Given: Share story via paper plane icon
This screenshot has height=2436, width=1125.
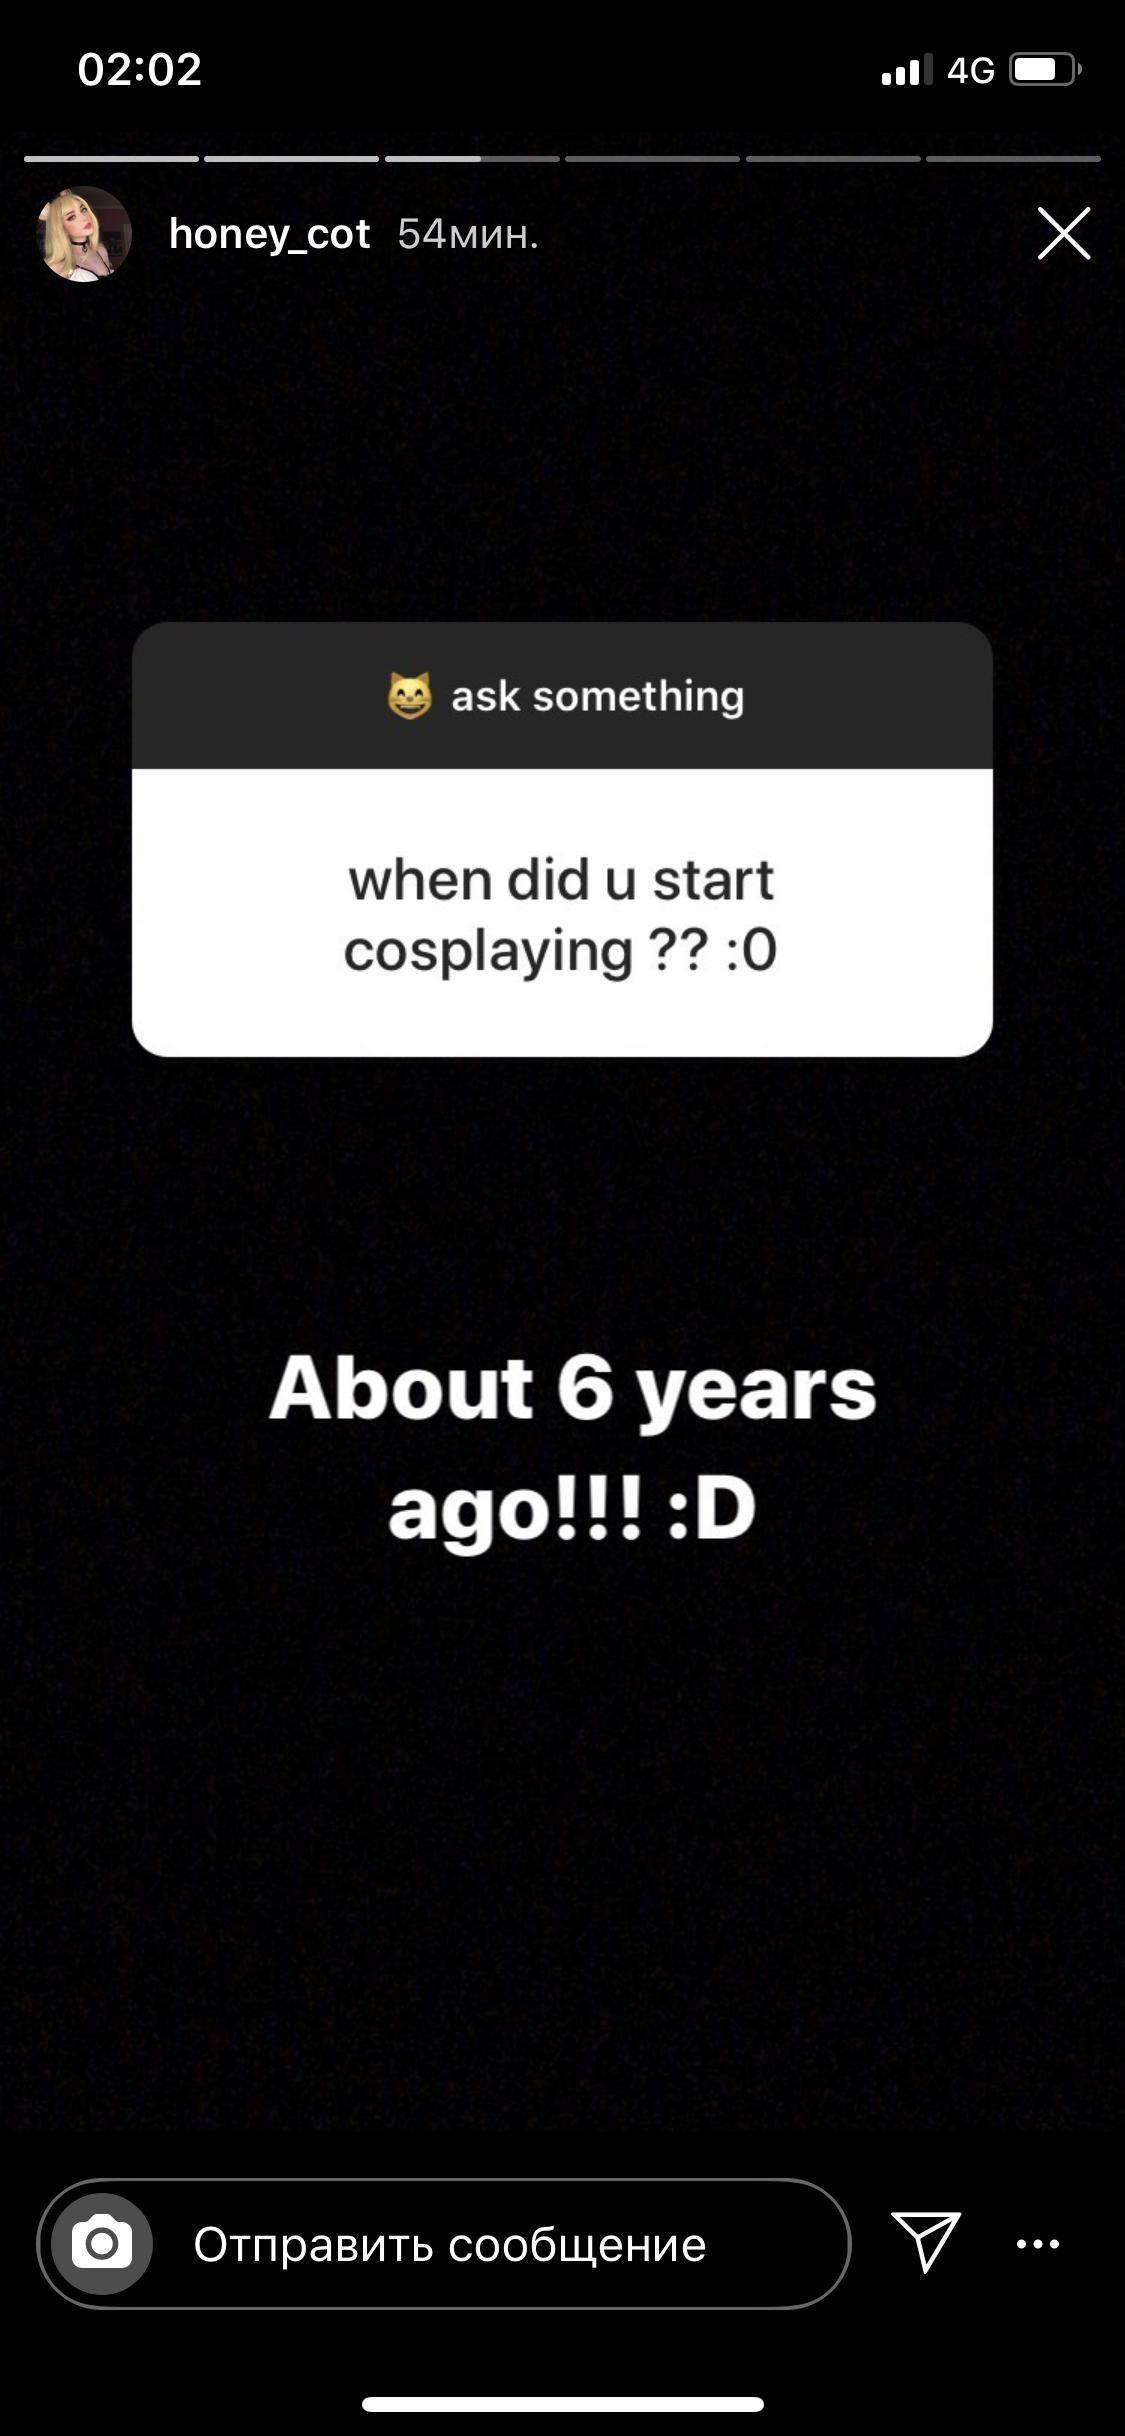Looking at the screenshot, I should pos(926,2241).
